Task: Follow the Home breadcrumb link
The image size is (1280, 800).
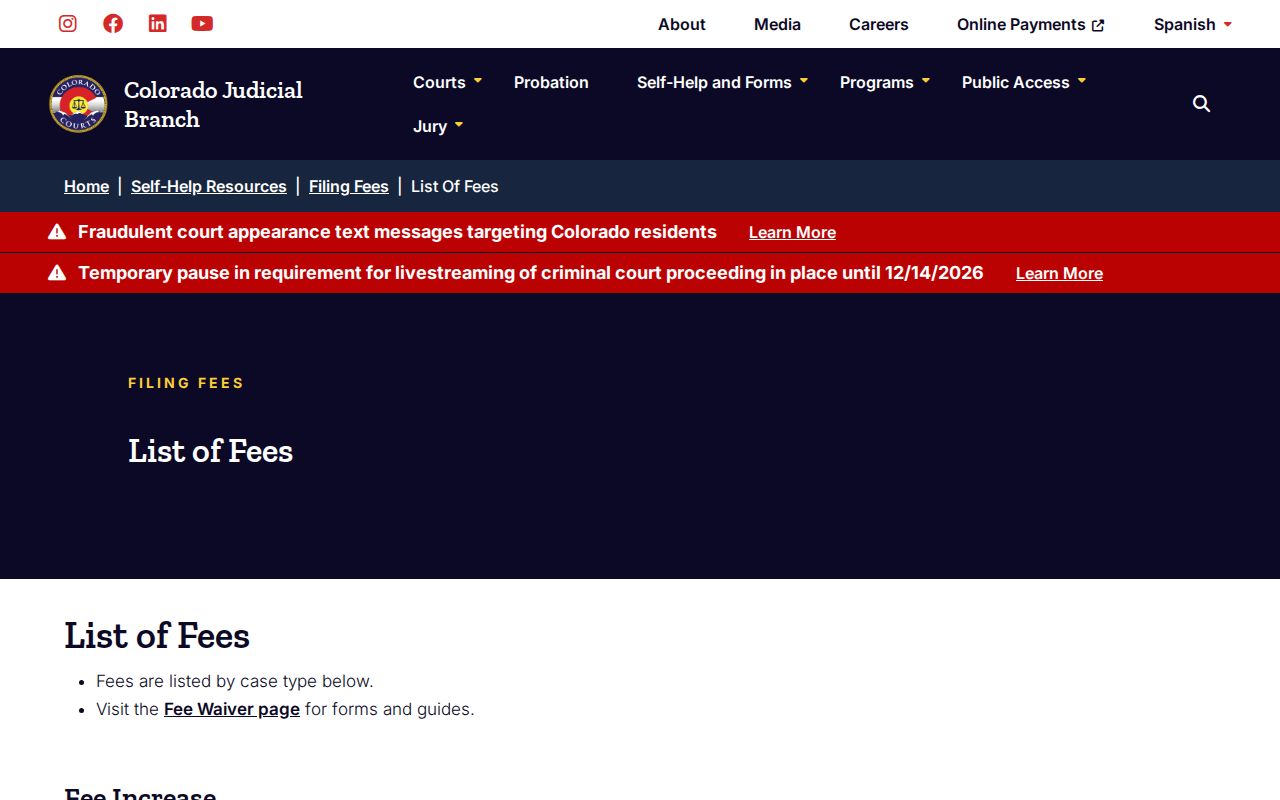Action: [87, 186]
